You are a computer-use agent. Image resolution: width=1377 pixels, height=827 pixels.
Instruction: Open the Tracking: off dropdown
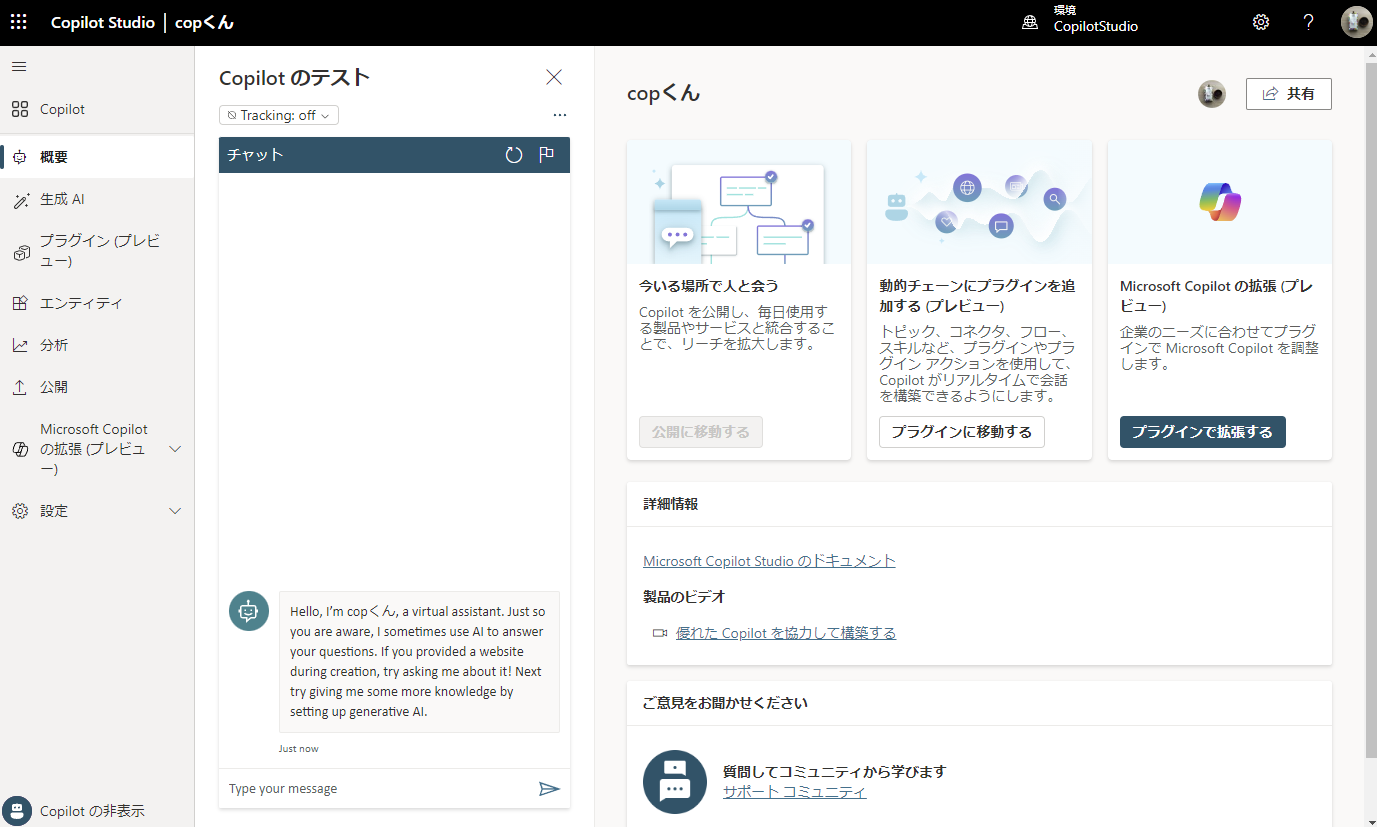point(278,114)
